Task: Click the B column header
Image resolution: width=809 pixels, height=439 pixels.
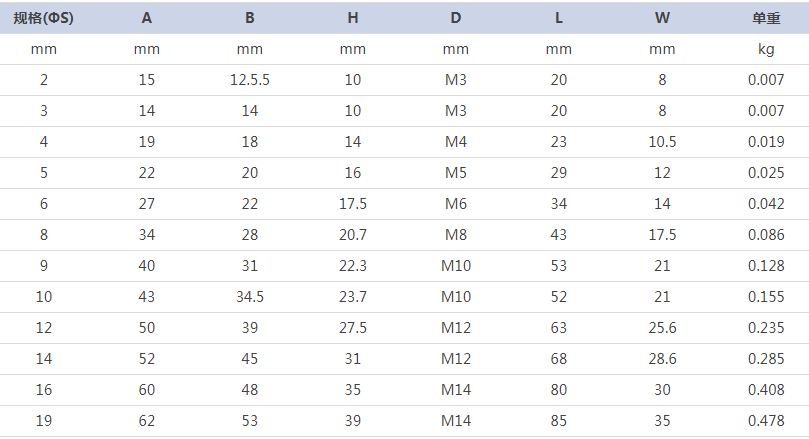Action: 250,18
